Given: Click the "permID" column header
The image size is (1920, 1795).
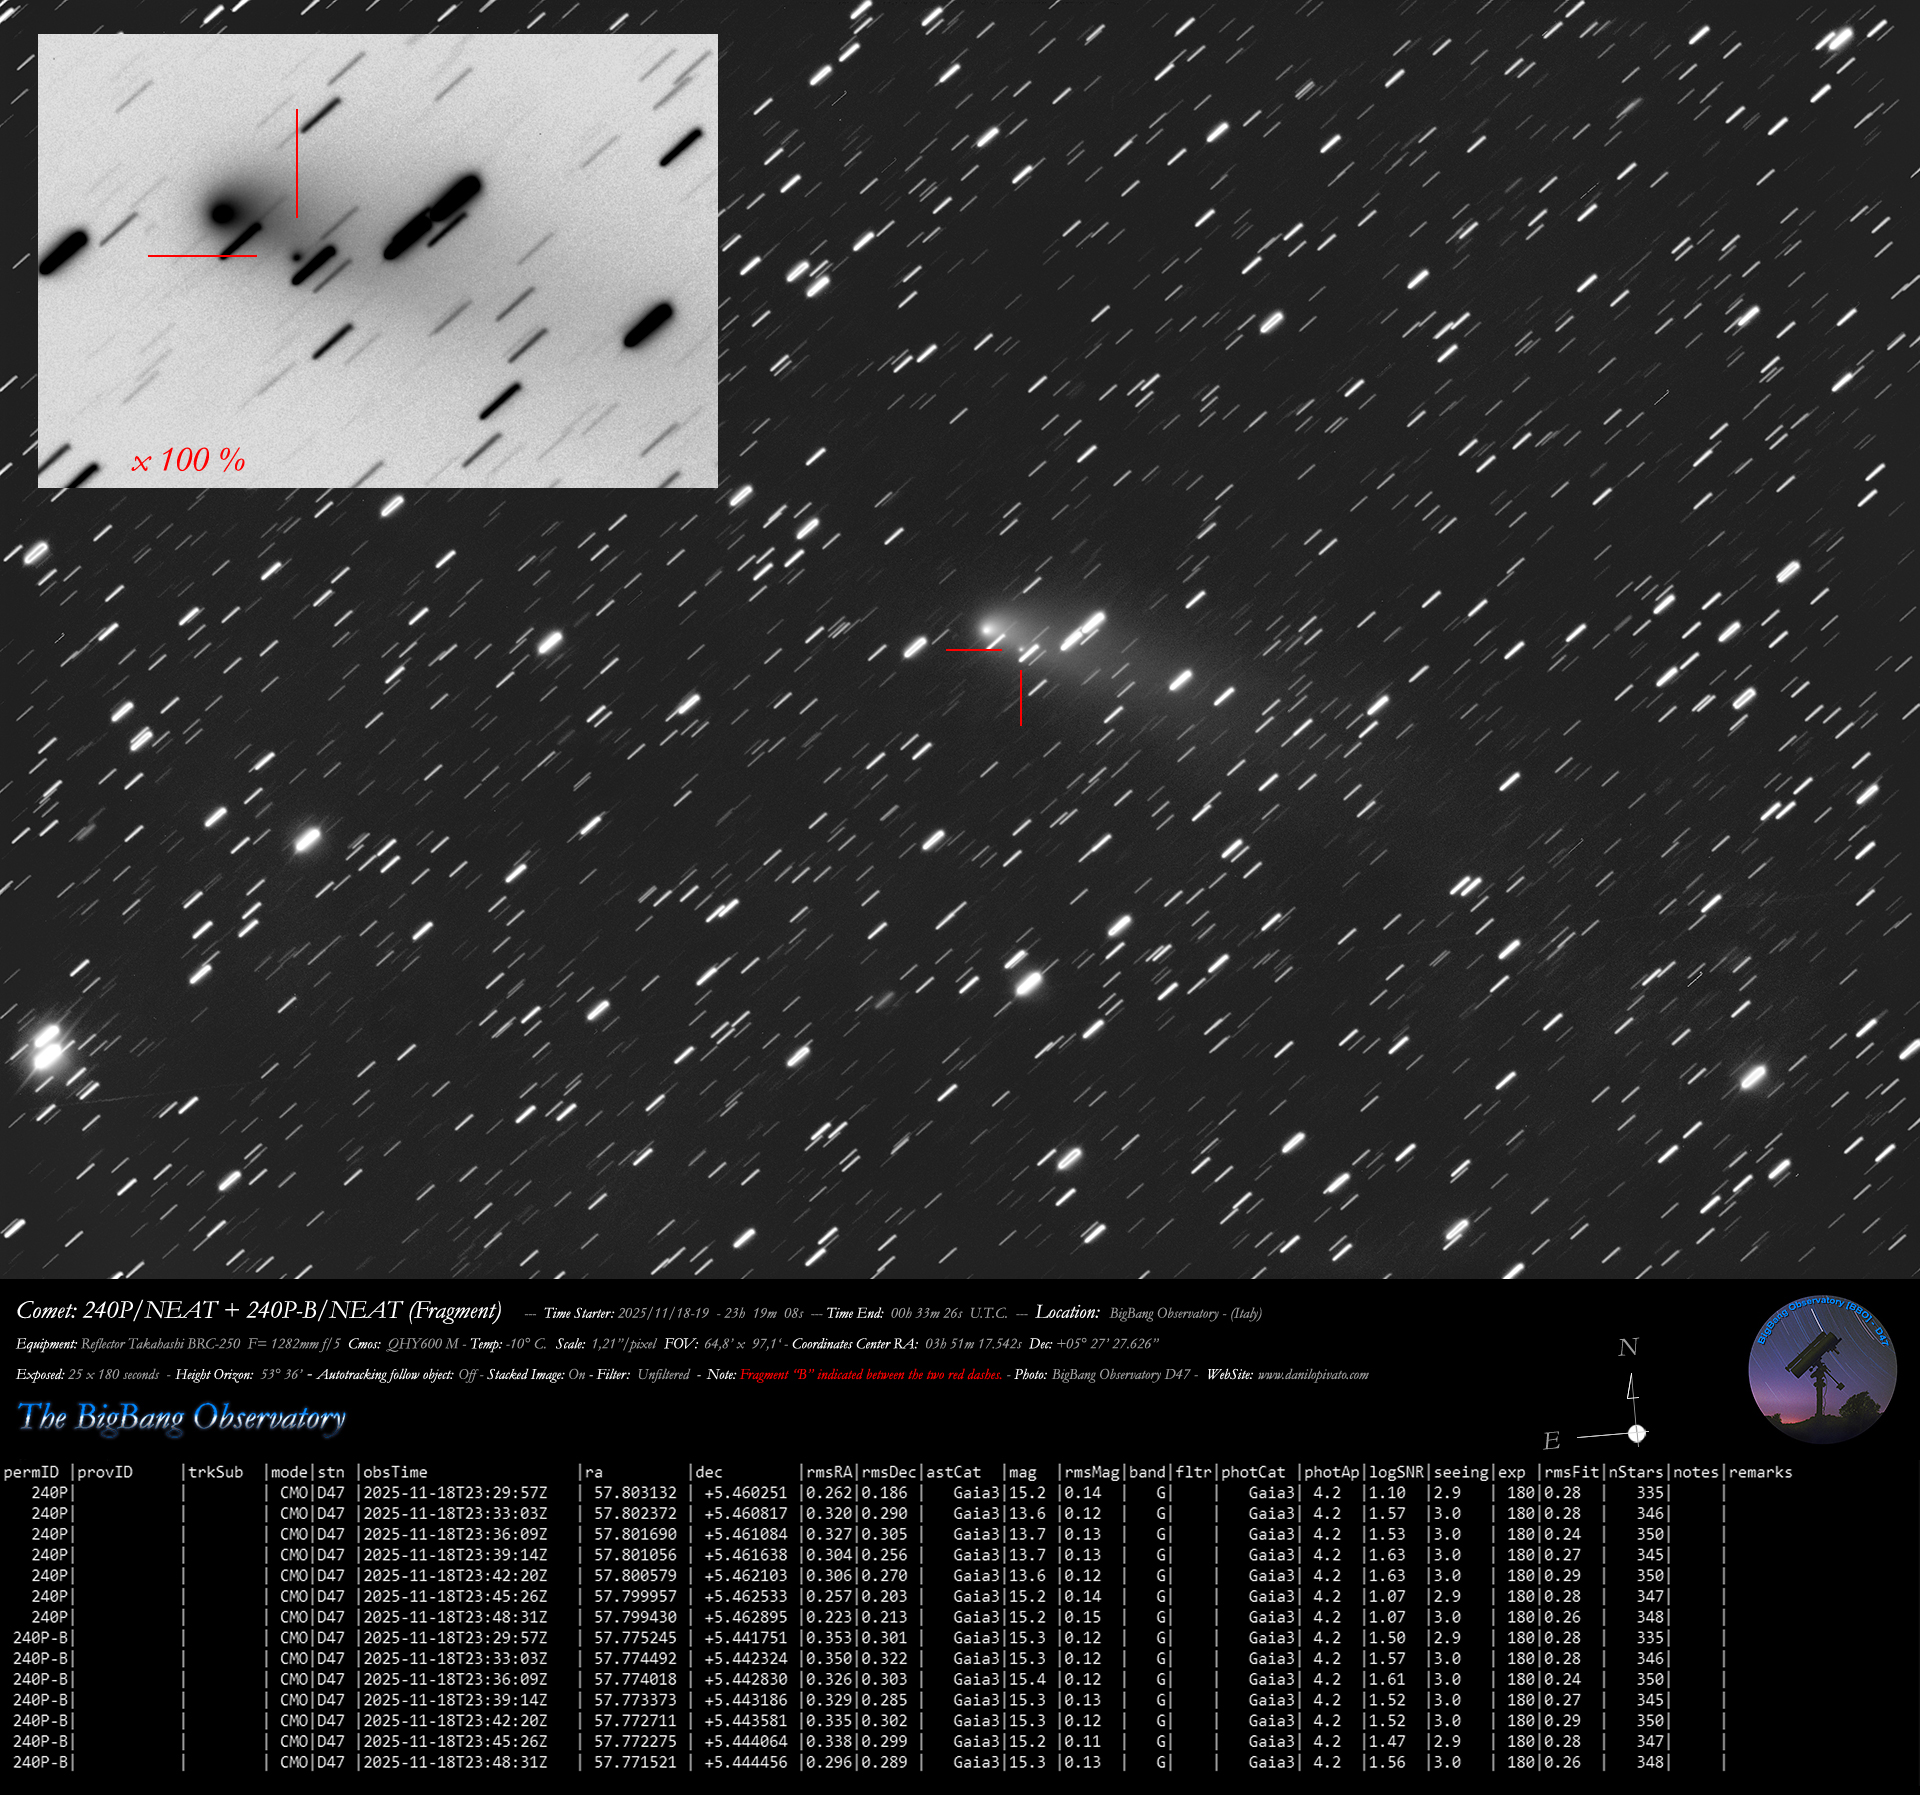Looking at the screenshot, I should (31, 1472).
